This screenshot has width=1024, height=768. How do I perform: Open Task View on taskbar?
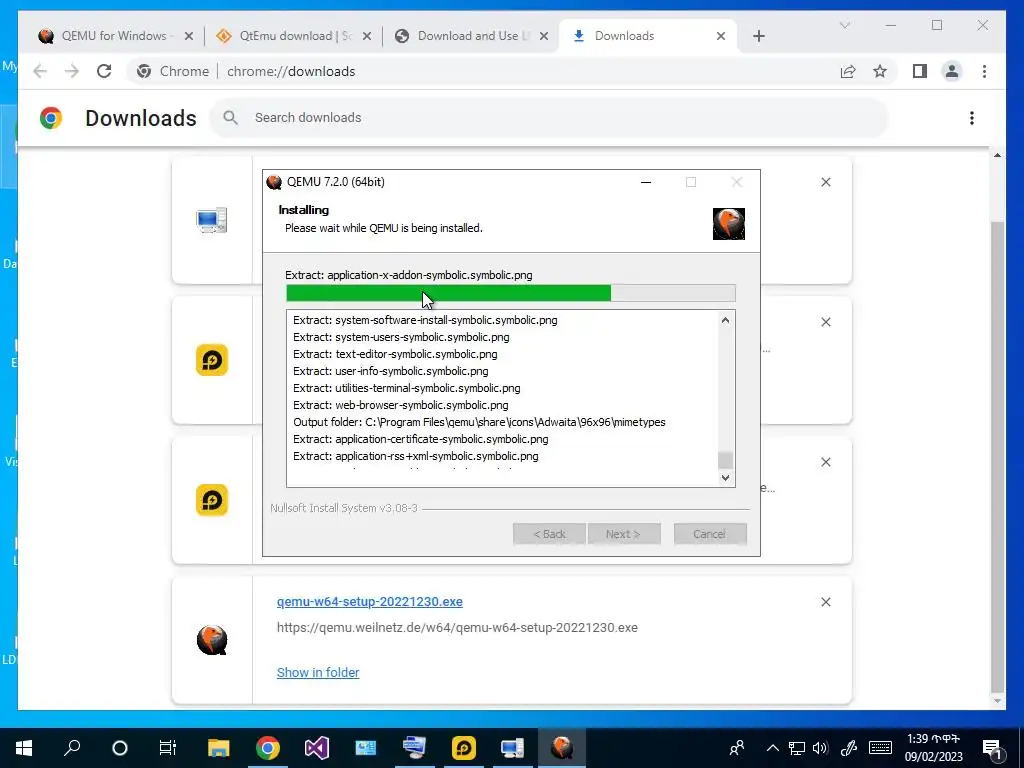pyautogui.click(x=168, y=748)
